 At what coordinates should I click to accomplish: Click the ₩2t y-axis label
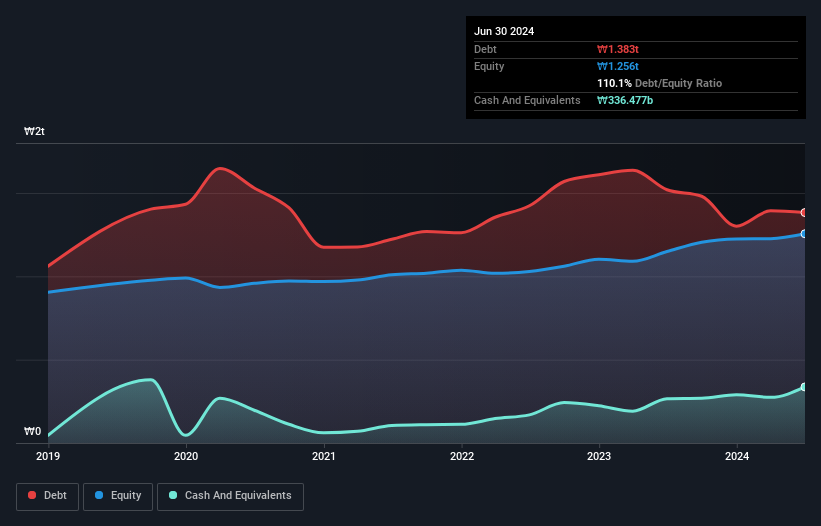click(x=35, y=131)
